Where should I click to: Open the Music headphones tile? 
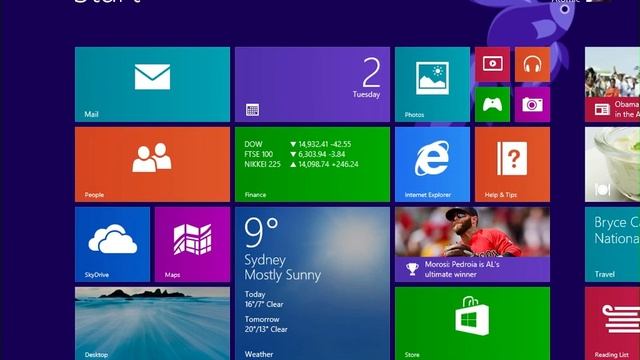coord(532,64)
